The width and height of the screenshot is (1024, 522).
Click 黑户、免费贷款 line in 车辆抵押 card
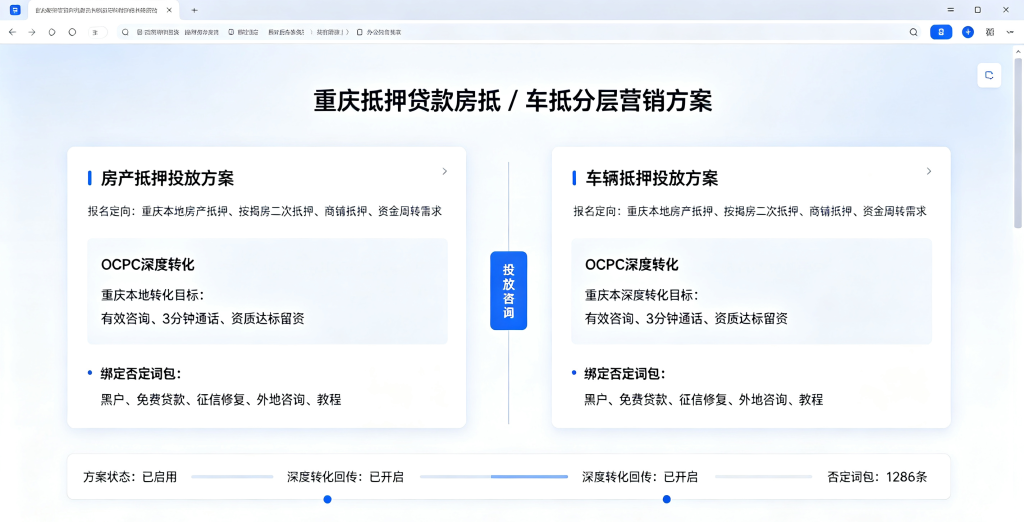tap(703, 400)
